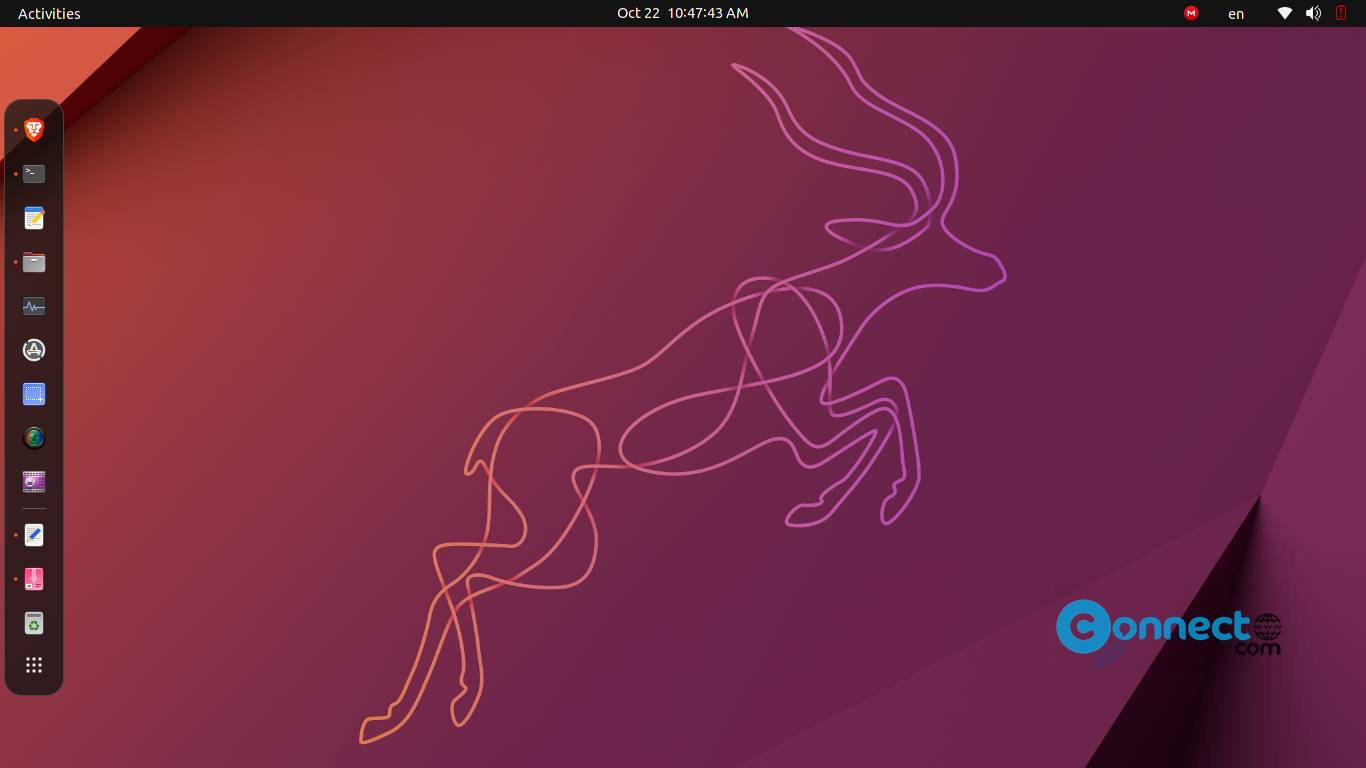Launch the Terminal from the dock

coord(34,174)
